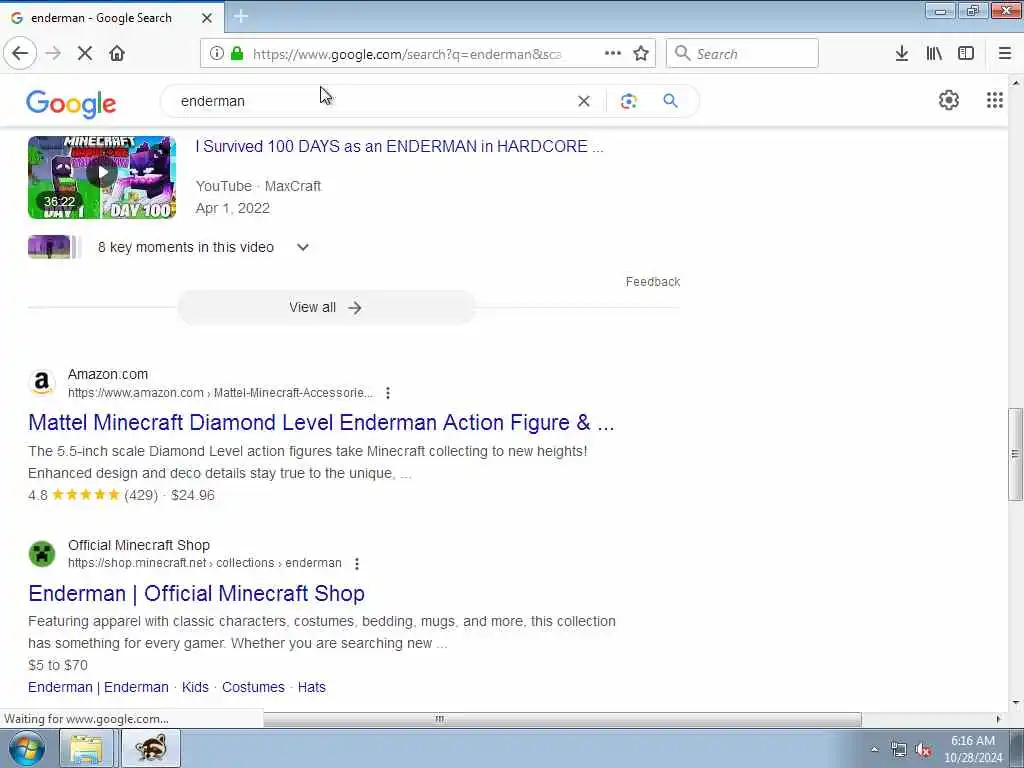
Task: Click the Google logo
Action: click(71, 103)
